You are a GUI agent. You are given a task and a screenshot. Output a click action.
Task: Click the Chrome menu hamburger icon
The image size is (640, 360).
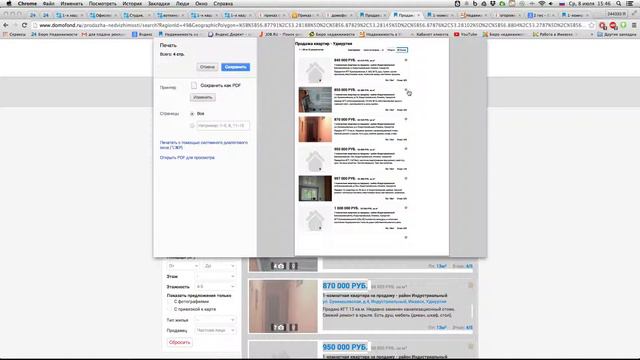click(633, 25)
